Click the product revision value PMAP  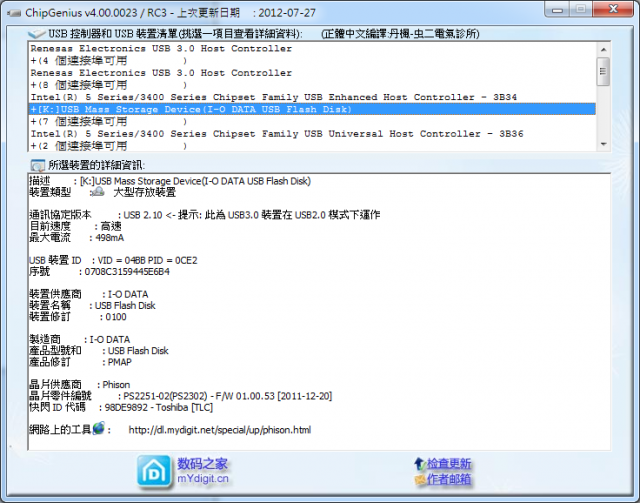point(120,362)
